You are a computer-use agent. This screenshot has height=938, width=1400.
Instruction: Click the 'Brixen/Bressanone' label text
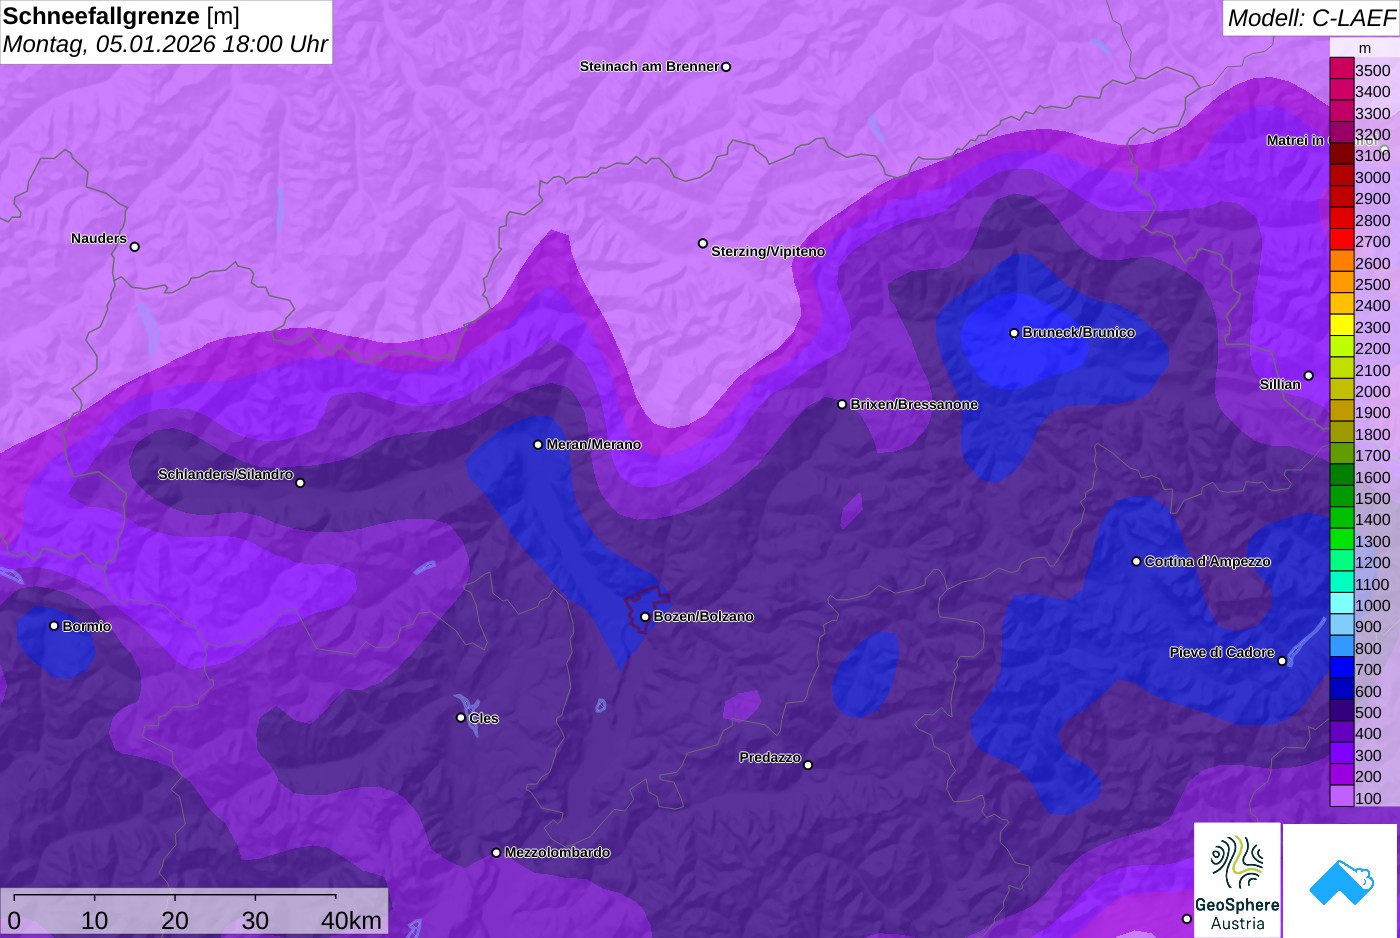(914, 404)
